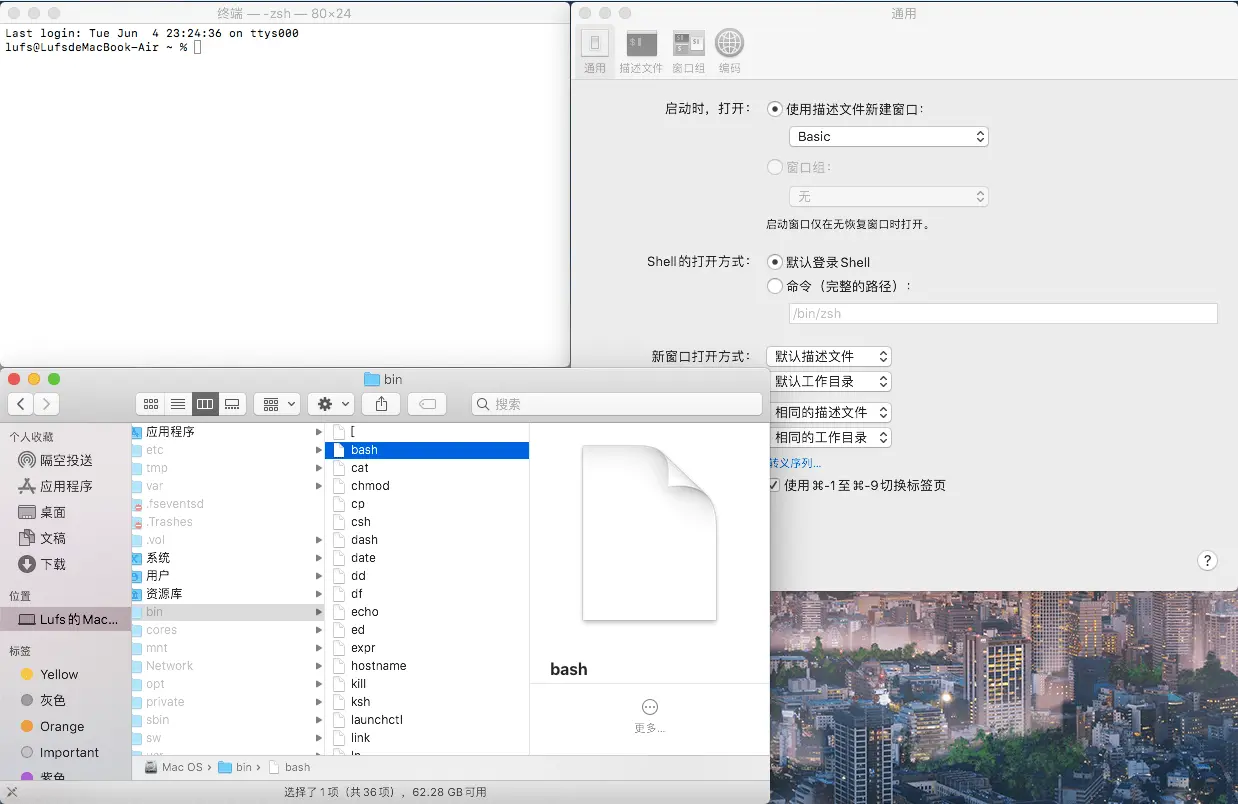The image size is (1238, 804).
Task: Toggle 使用⌘-1至⌘-9切换标签页 checkbox
Action: point(774,485)
